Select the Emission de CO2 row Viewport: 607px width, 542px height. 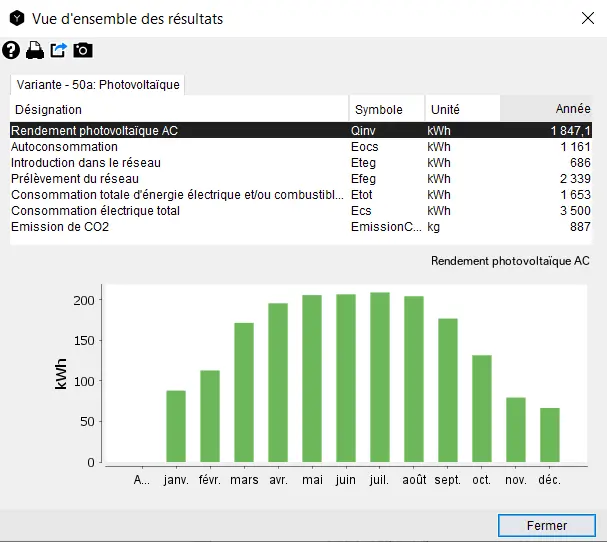click(x=180, y=227)
